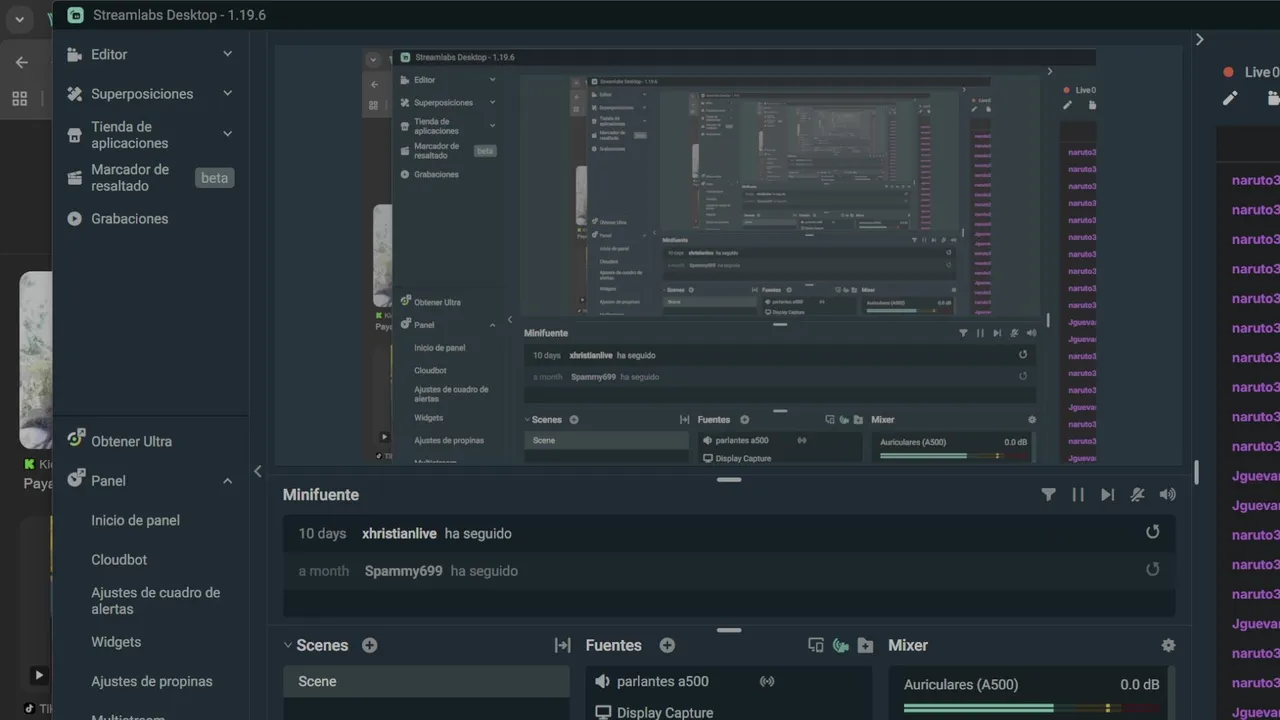
Task: Go to Inicio de panel
Action: pyautogui.click(x=135, y=520)
